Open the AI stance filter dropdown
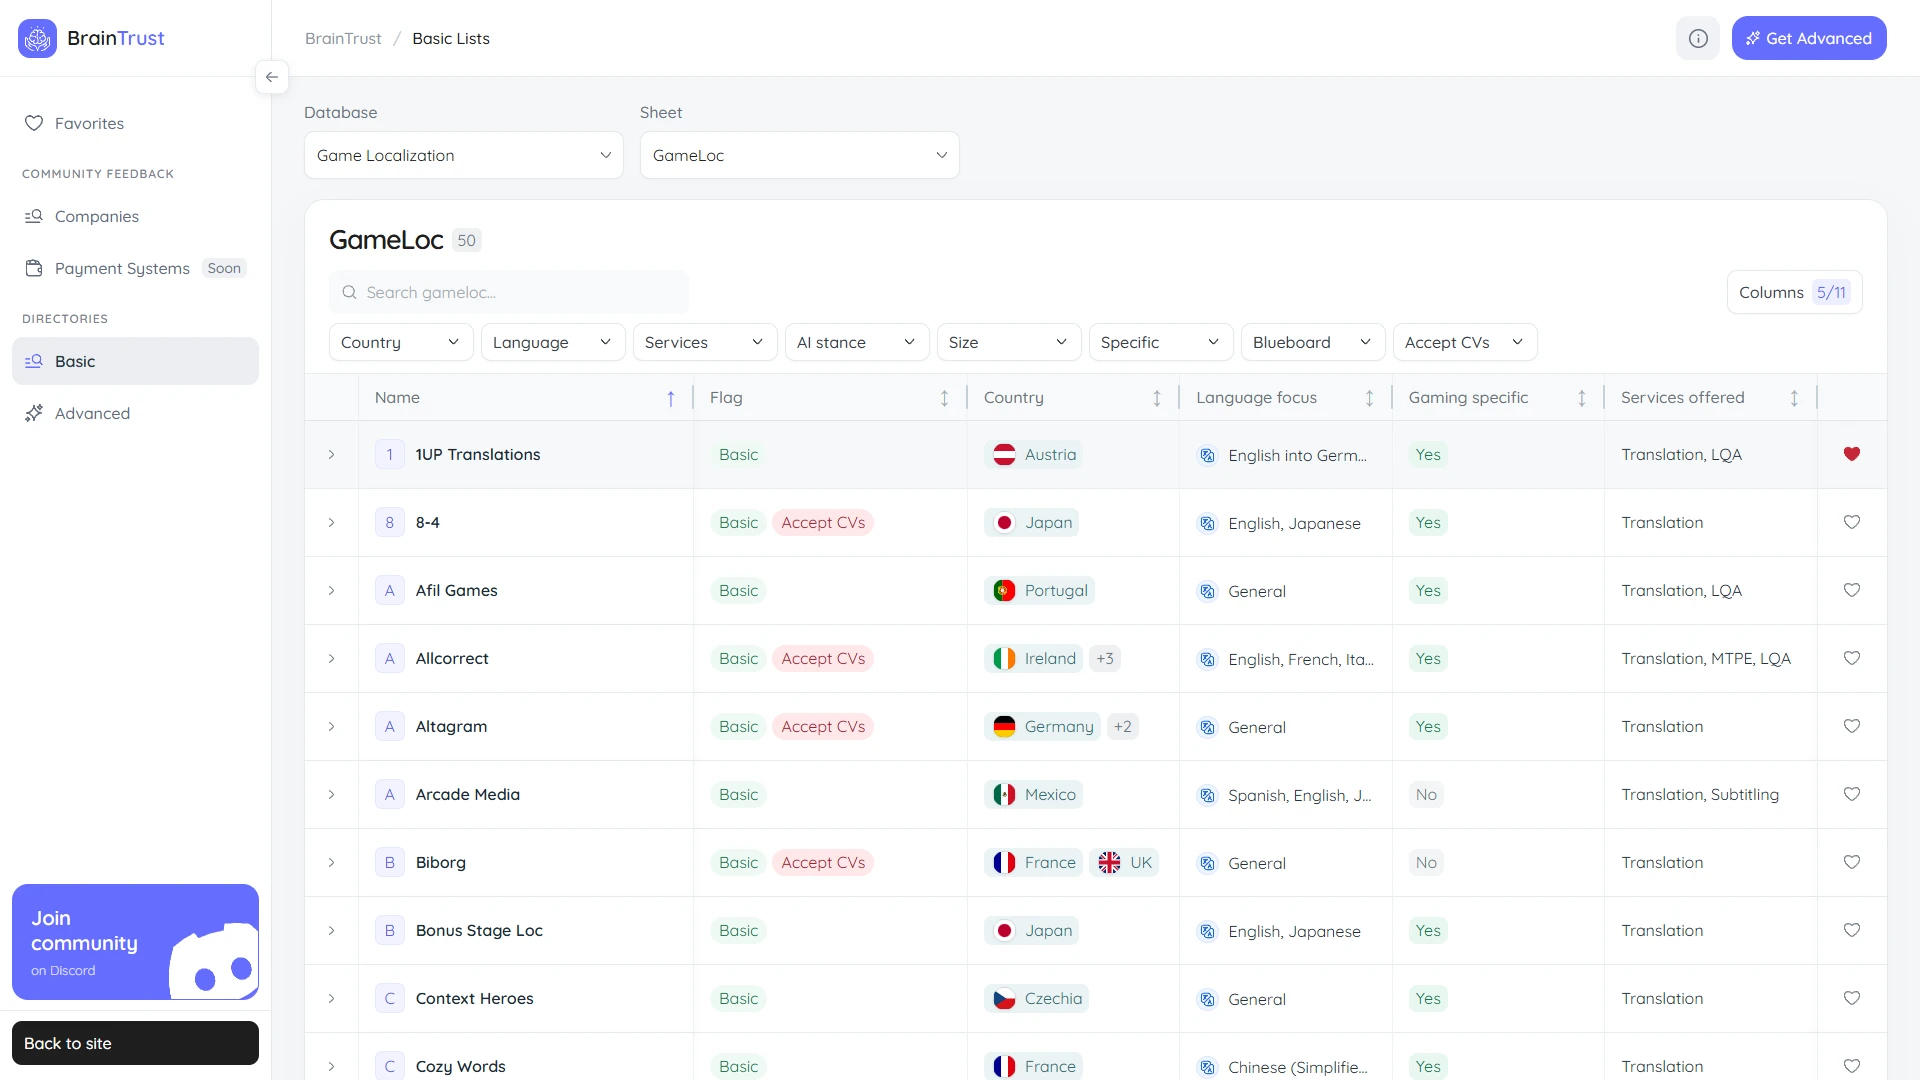 pyautogui.click(x=857, y=342)
